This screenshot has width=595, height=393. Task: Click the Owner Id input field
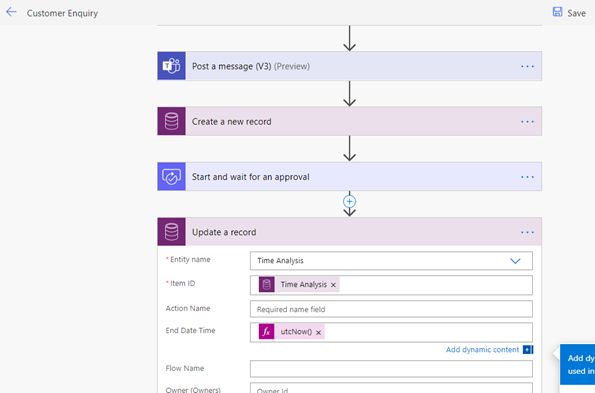point(391,388)
